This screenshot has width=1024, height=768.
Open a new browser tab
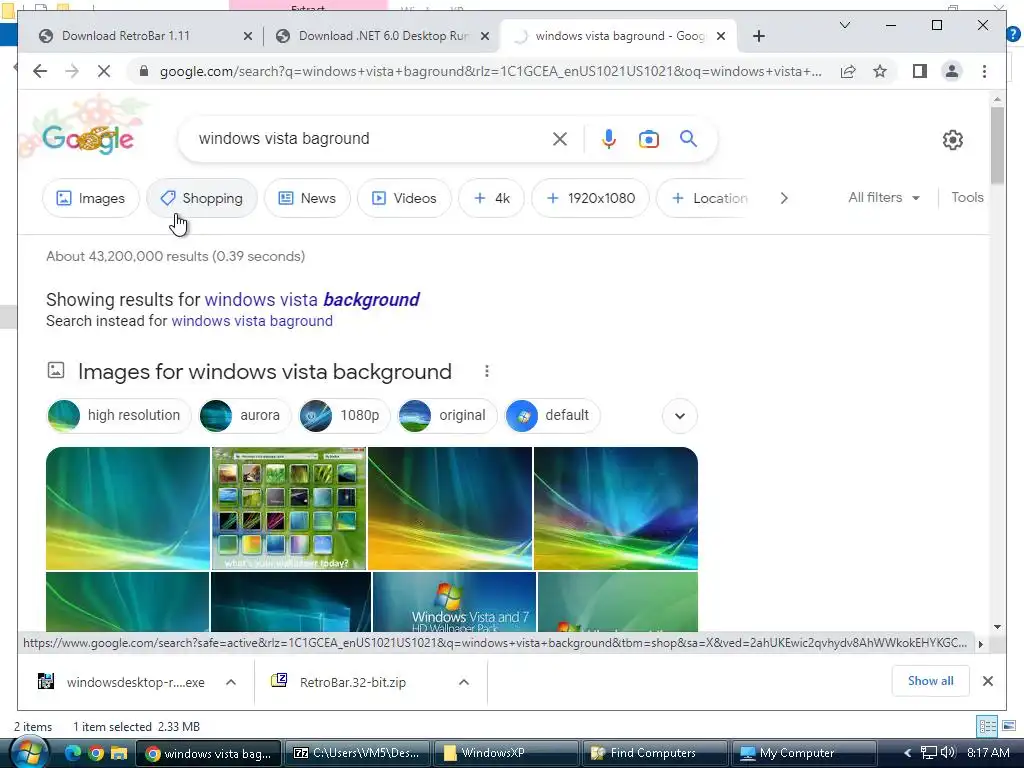[x=758, y=36]
